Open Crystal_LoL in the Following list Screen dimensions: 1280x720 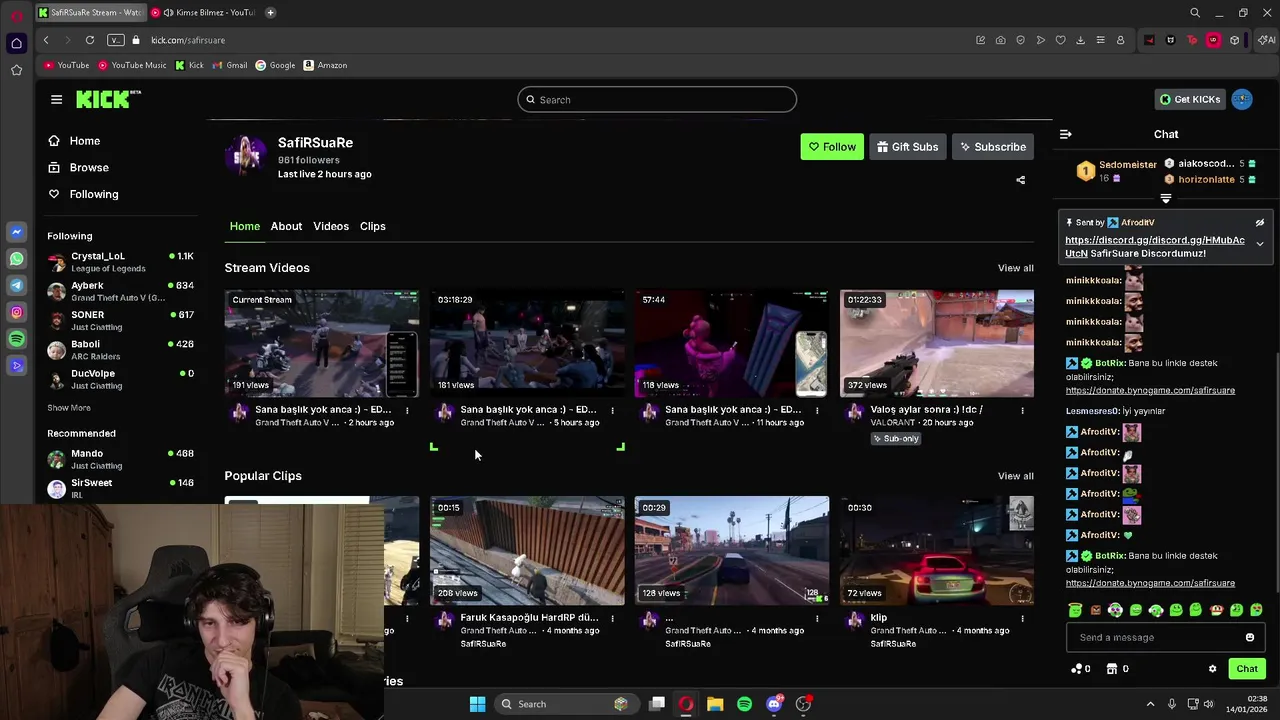coord(120,262)
